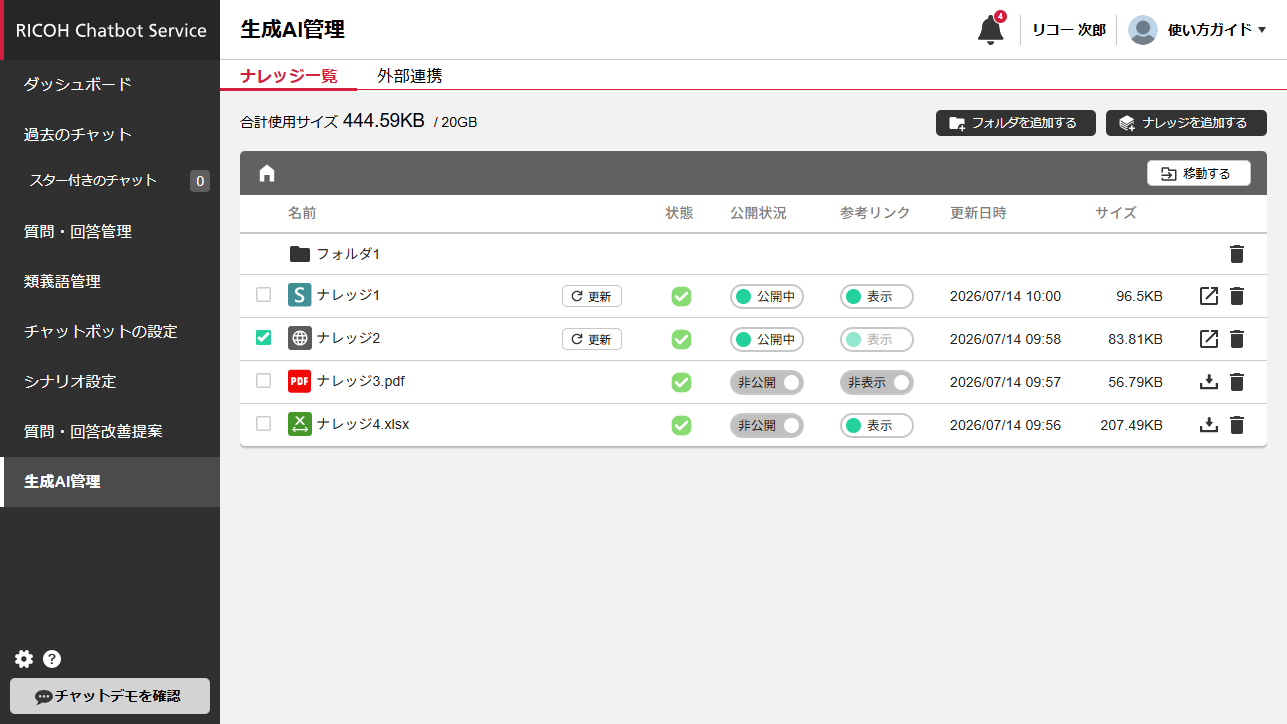This screenshot has height=724, width=1287.
Task: Open the ナレッジ2 external link icon
Action: click(1209, 339)
